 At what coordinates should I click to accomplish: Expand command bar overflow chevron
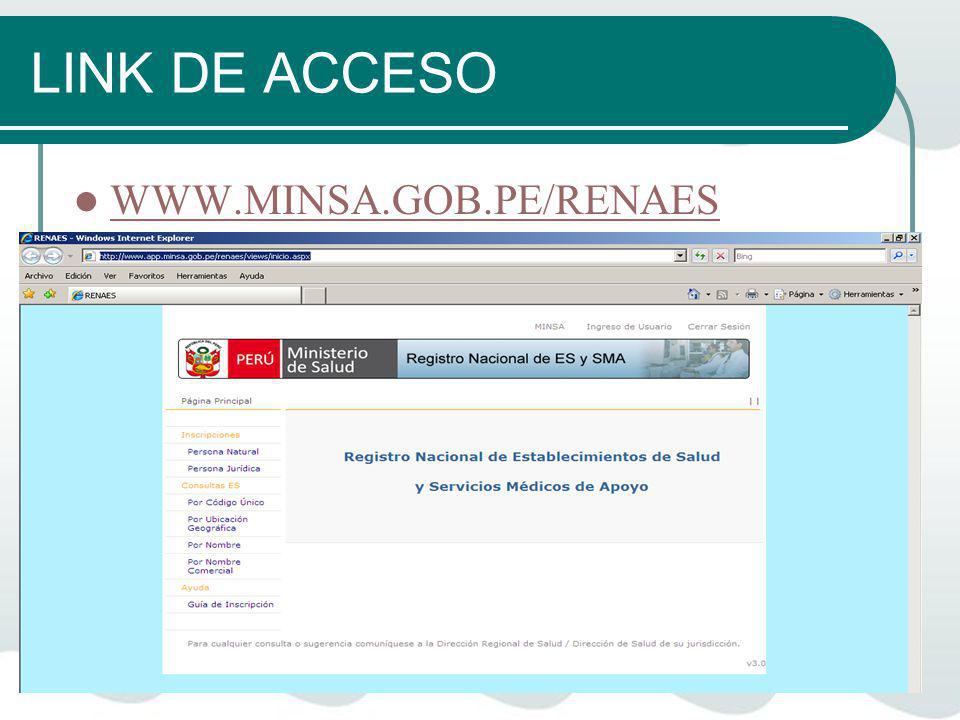915,290
